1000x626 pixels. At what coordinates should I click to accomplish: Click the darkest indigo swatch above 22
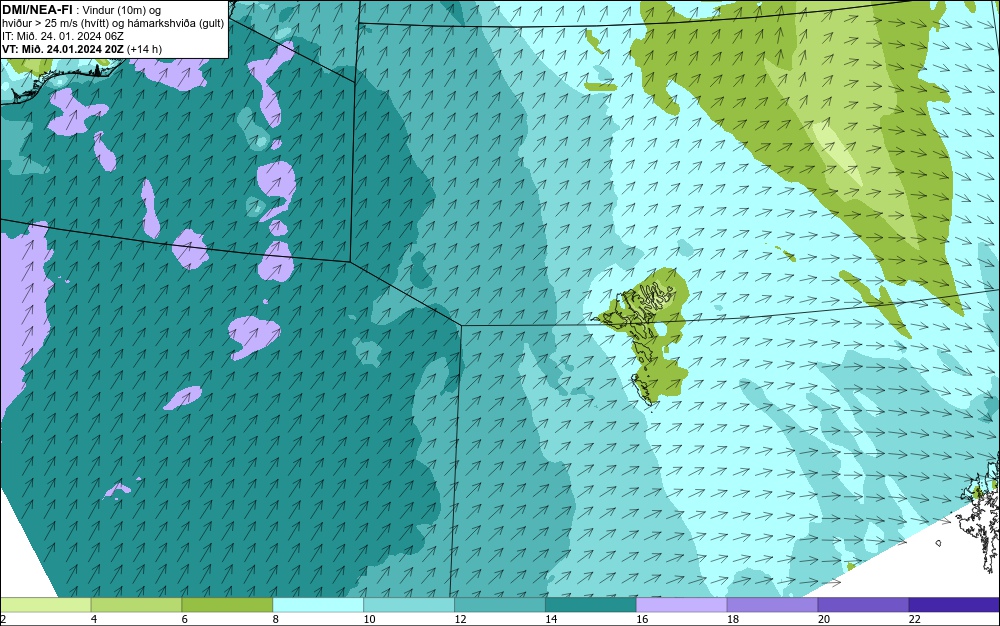[954, 605]
